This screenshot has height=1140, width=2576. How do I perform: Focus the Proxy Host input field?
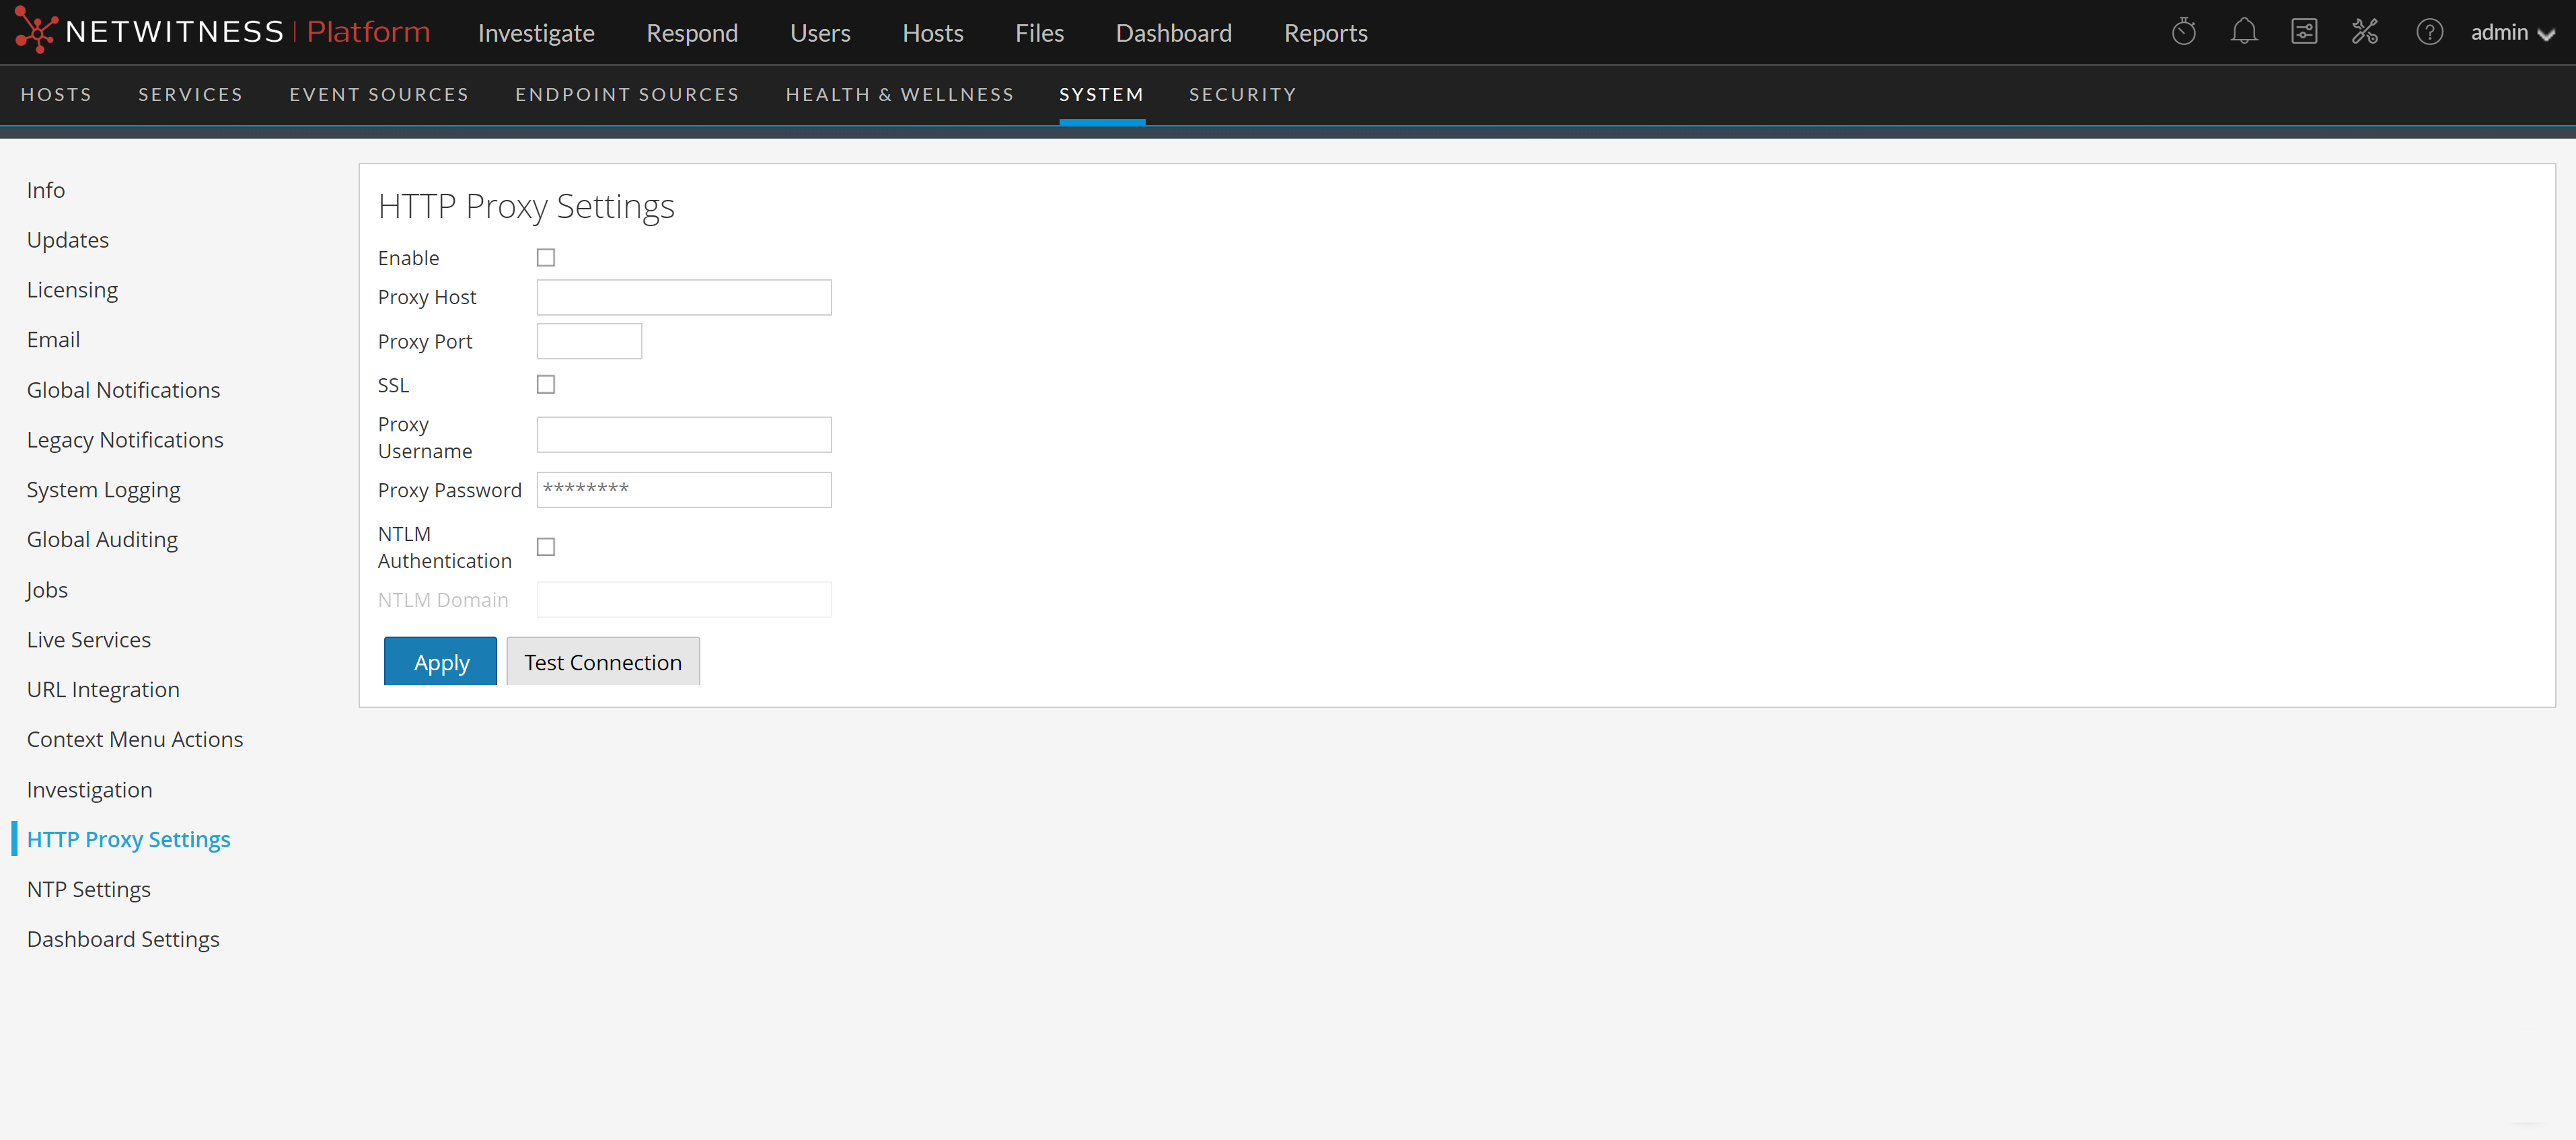click(684, 298)
